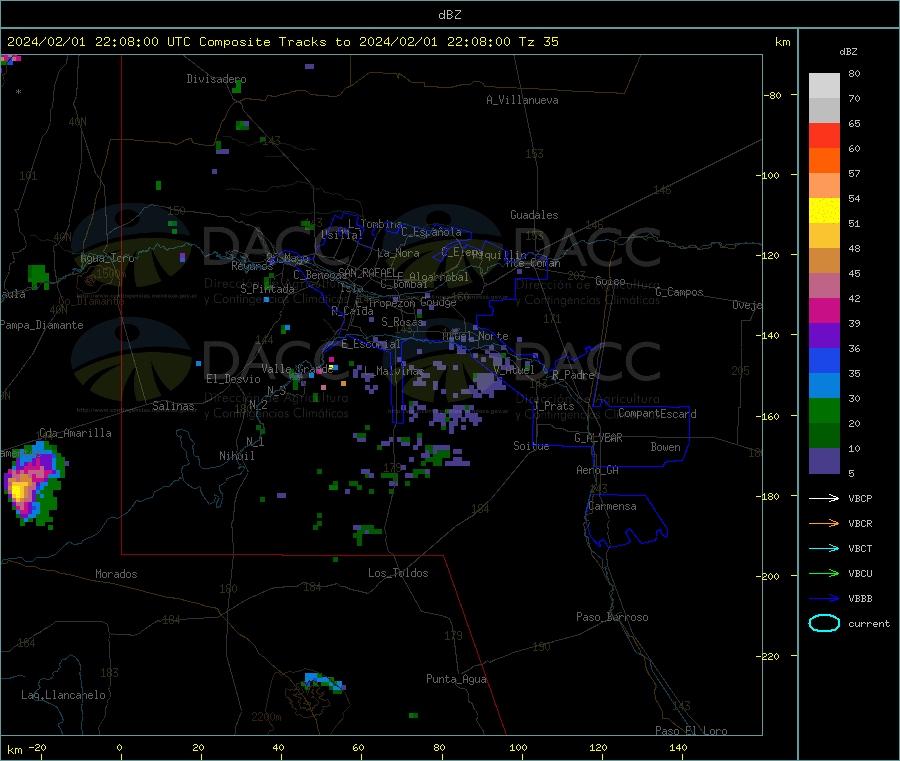Click the CompantEscard place label
The height and width of the screenshot is (761, 900).
(x=657, y=414)
